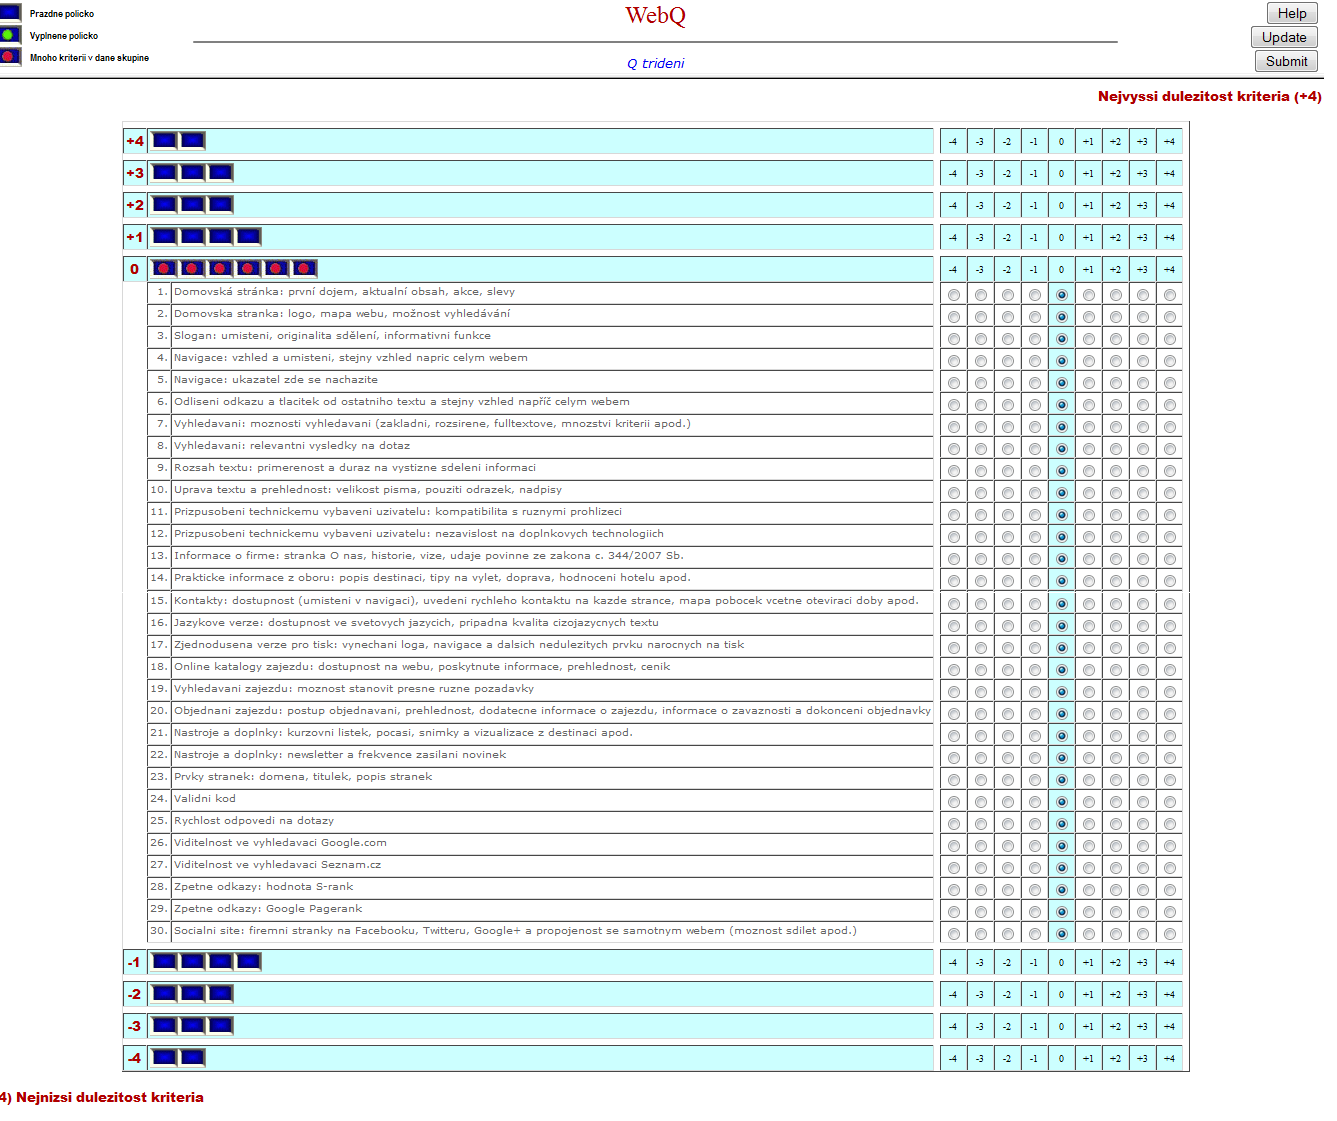The height and width of the screenshot is (1121, 1337).
Task: Submit the Q-sort with the Submit button
Action: point(1286,61)
